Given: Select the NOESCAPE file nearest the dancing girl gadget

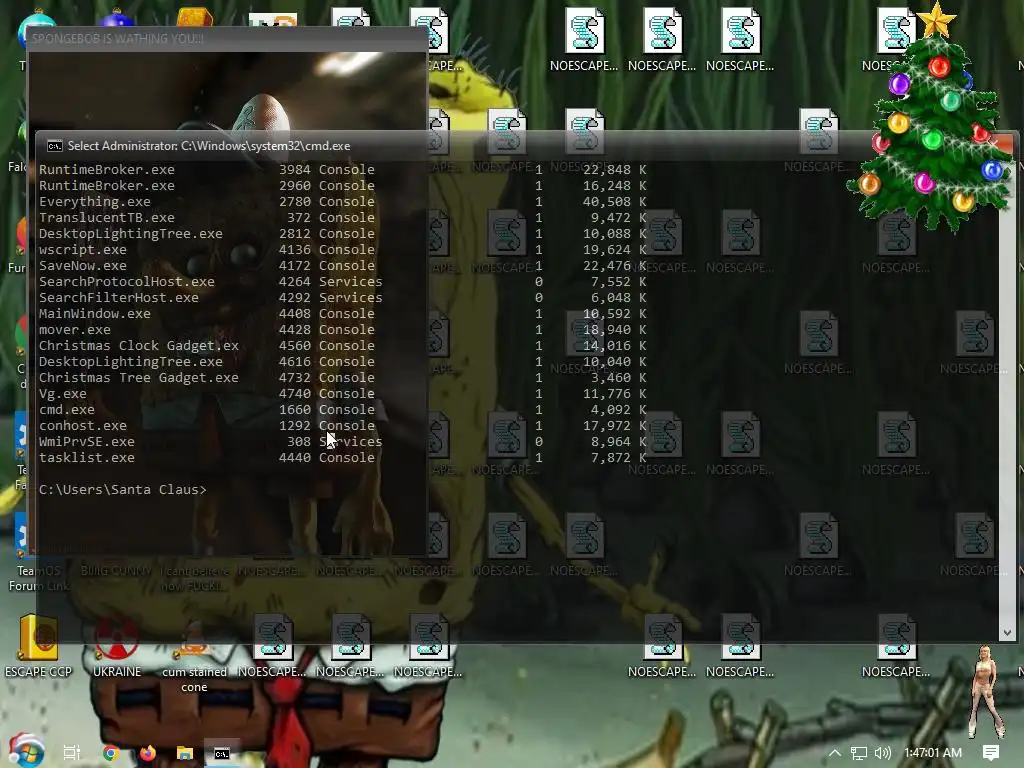Looking at the screenshot, I should tap(896, 647).
